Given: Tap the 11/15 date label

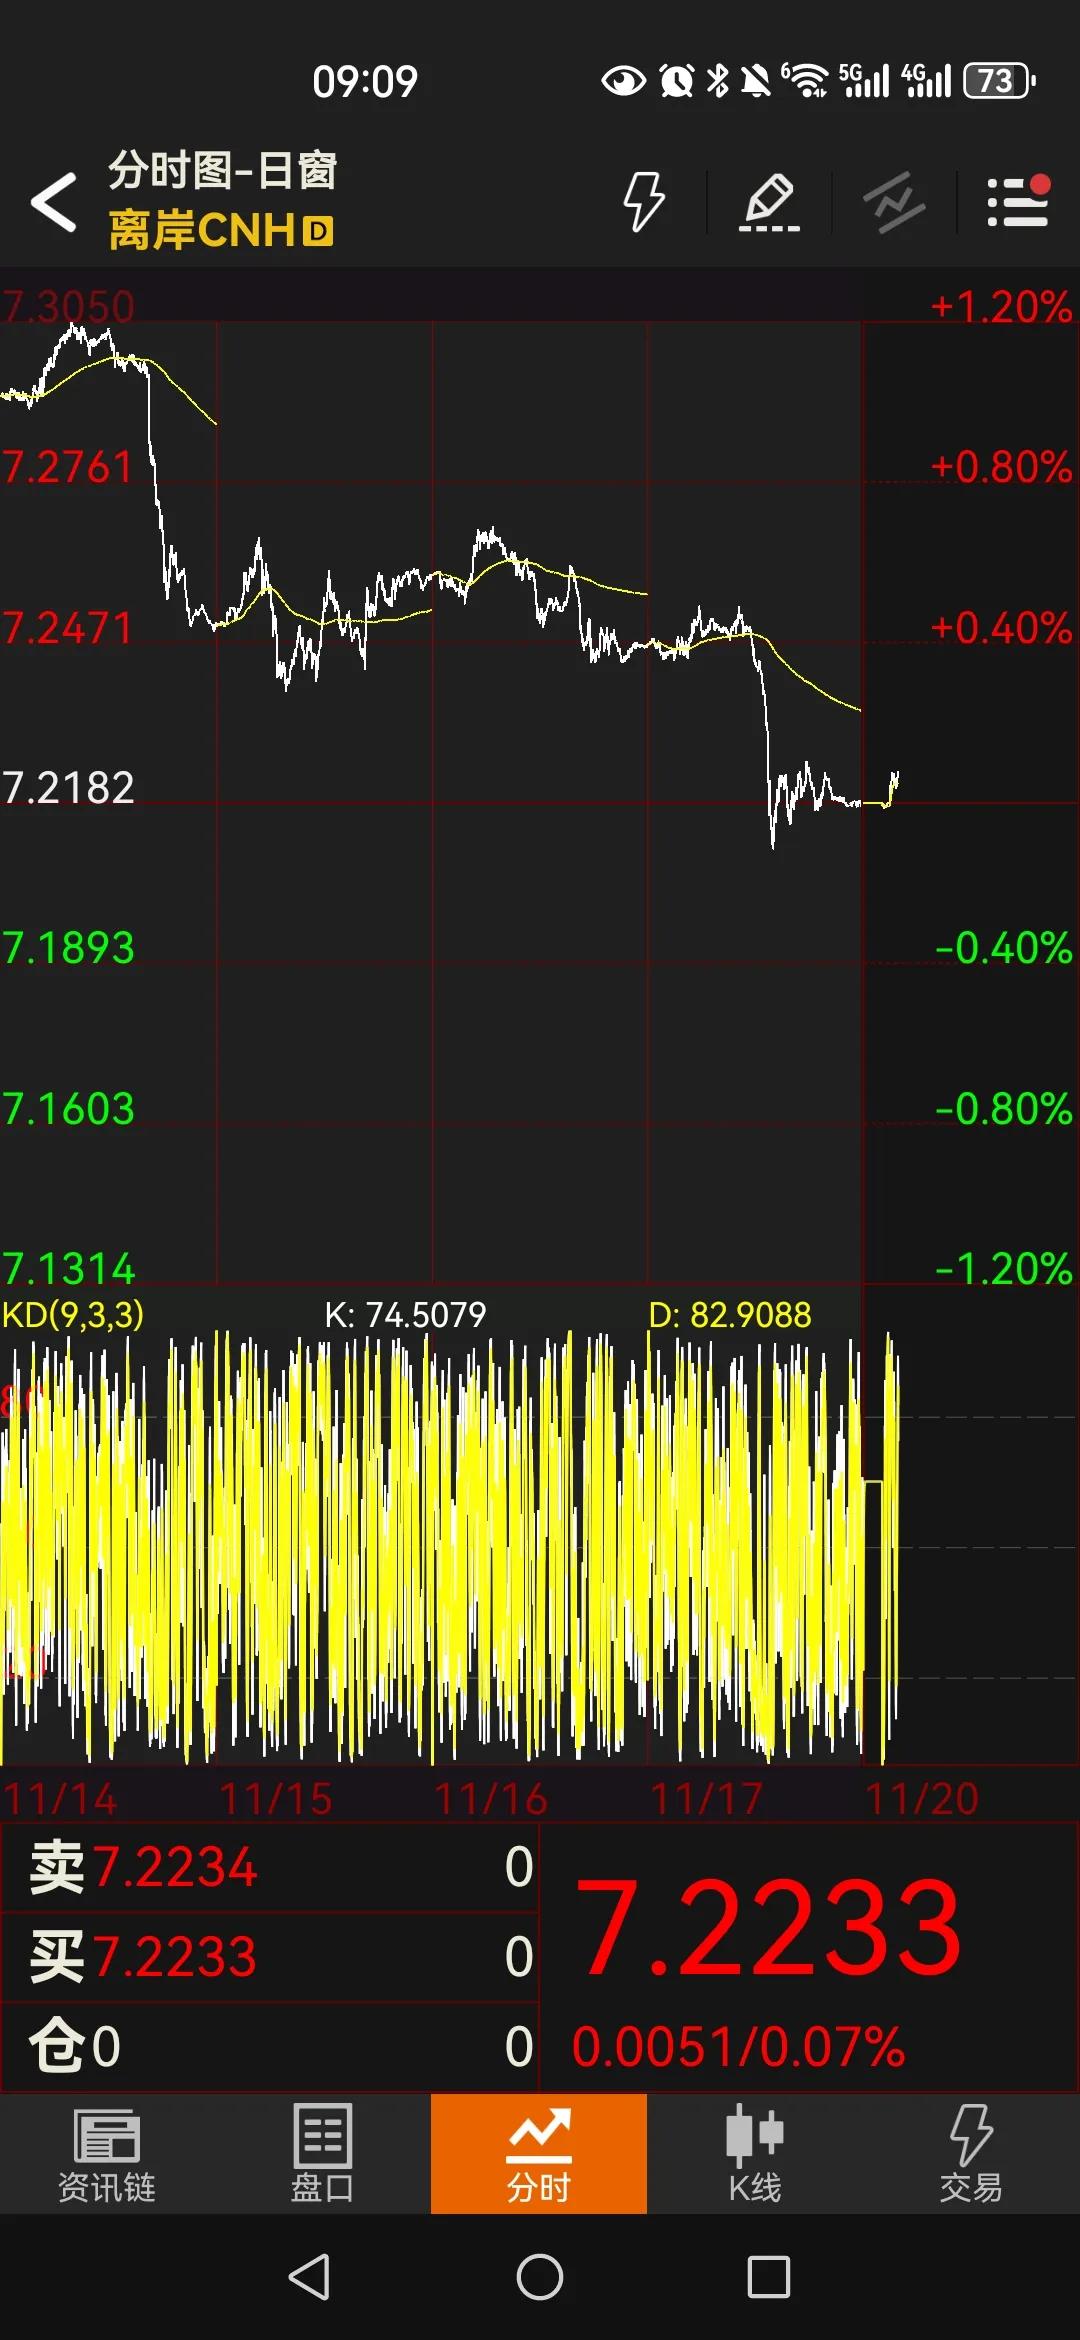Looking at the screenshot, I should pos(275,1799).
